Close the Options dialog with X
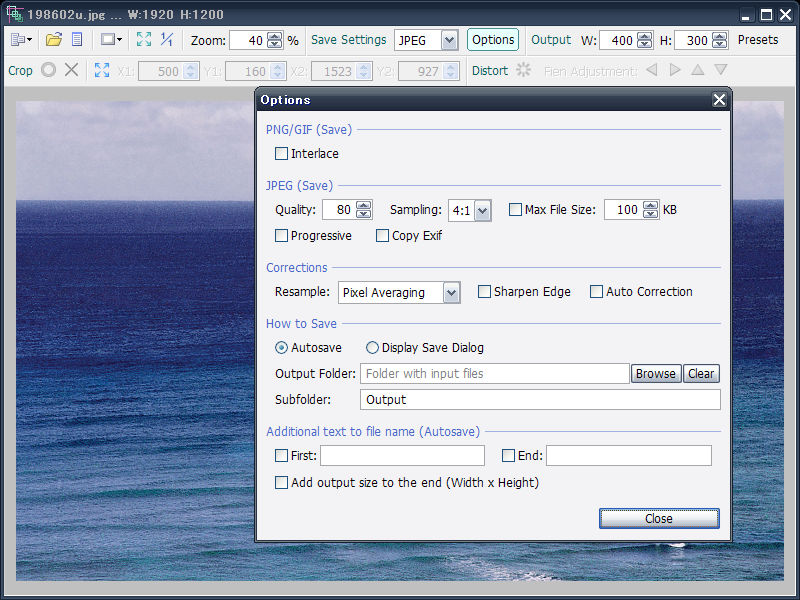 tap(719, 100)
